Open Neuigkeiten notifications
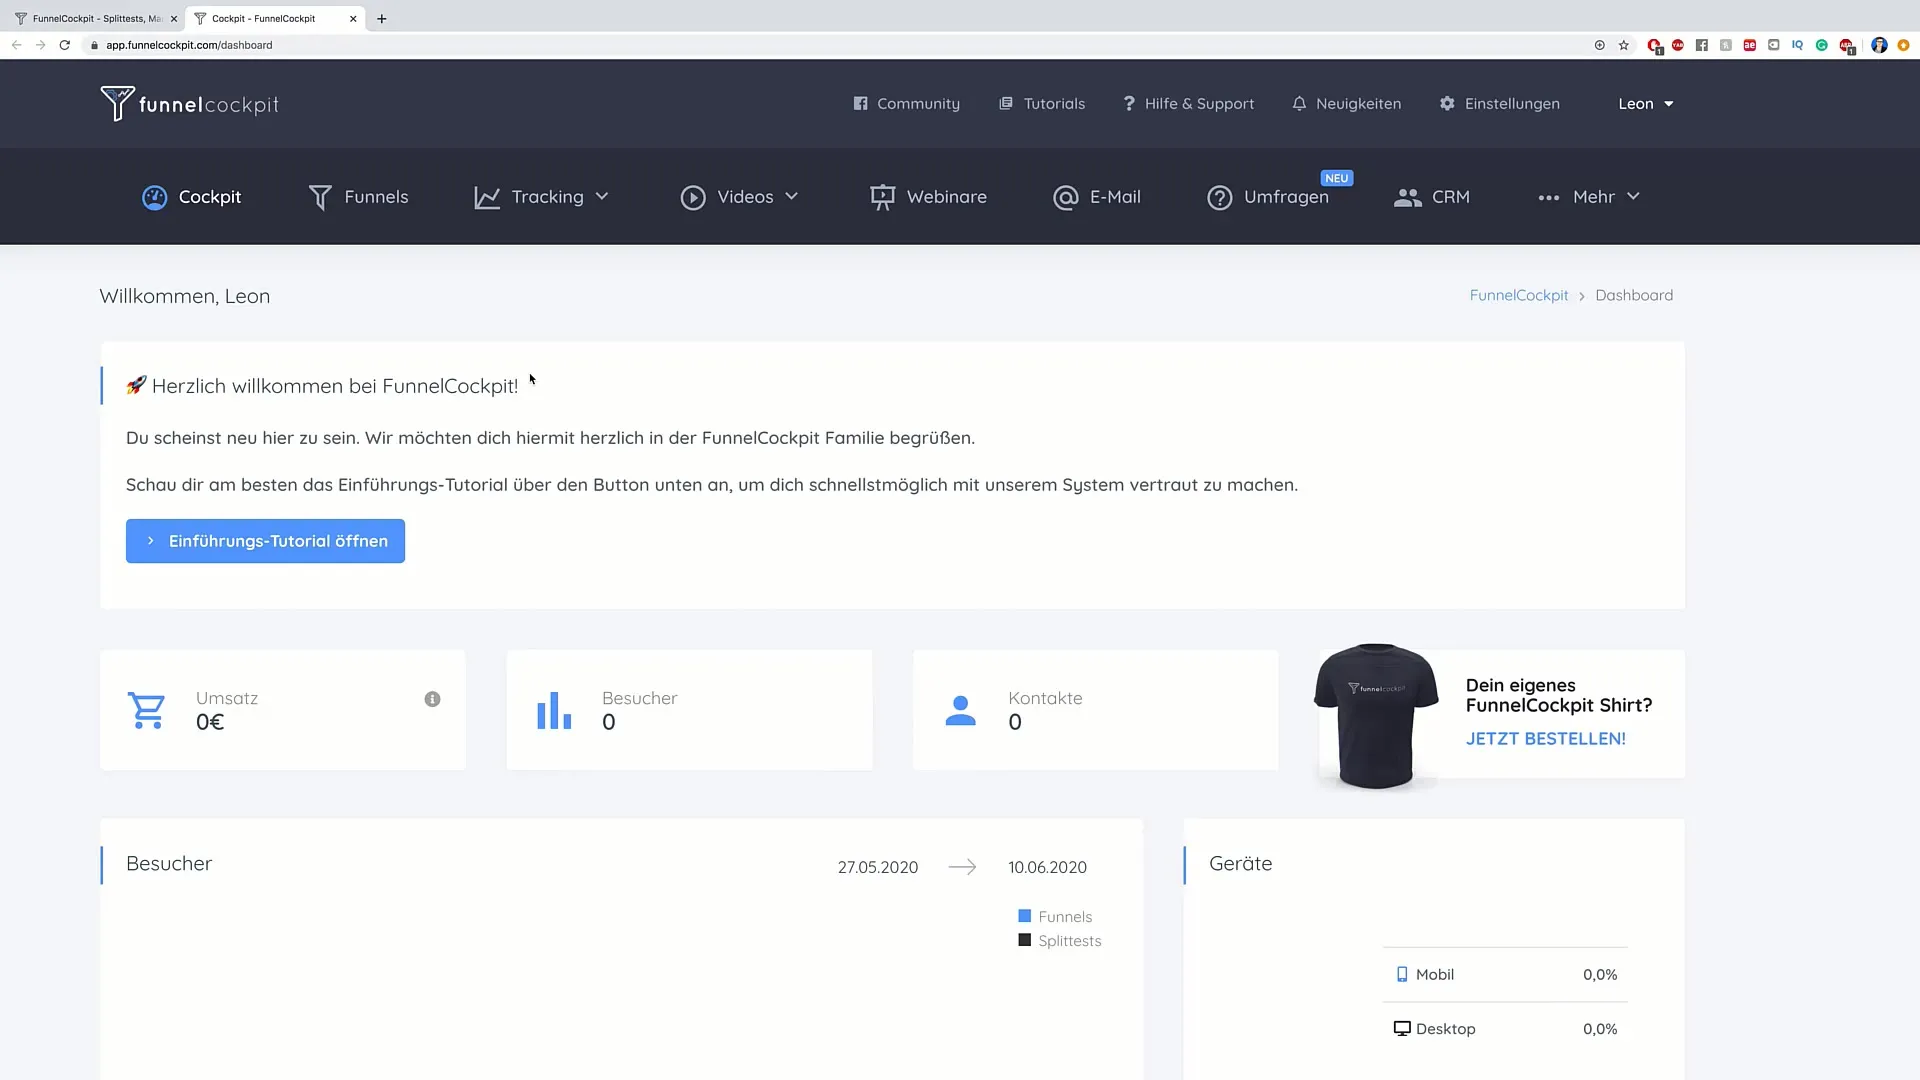1920x1080 pixels. coord(1346,104)
